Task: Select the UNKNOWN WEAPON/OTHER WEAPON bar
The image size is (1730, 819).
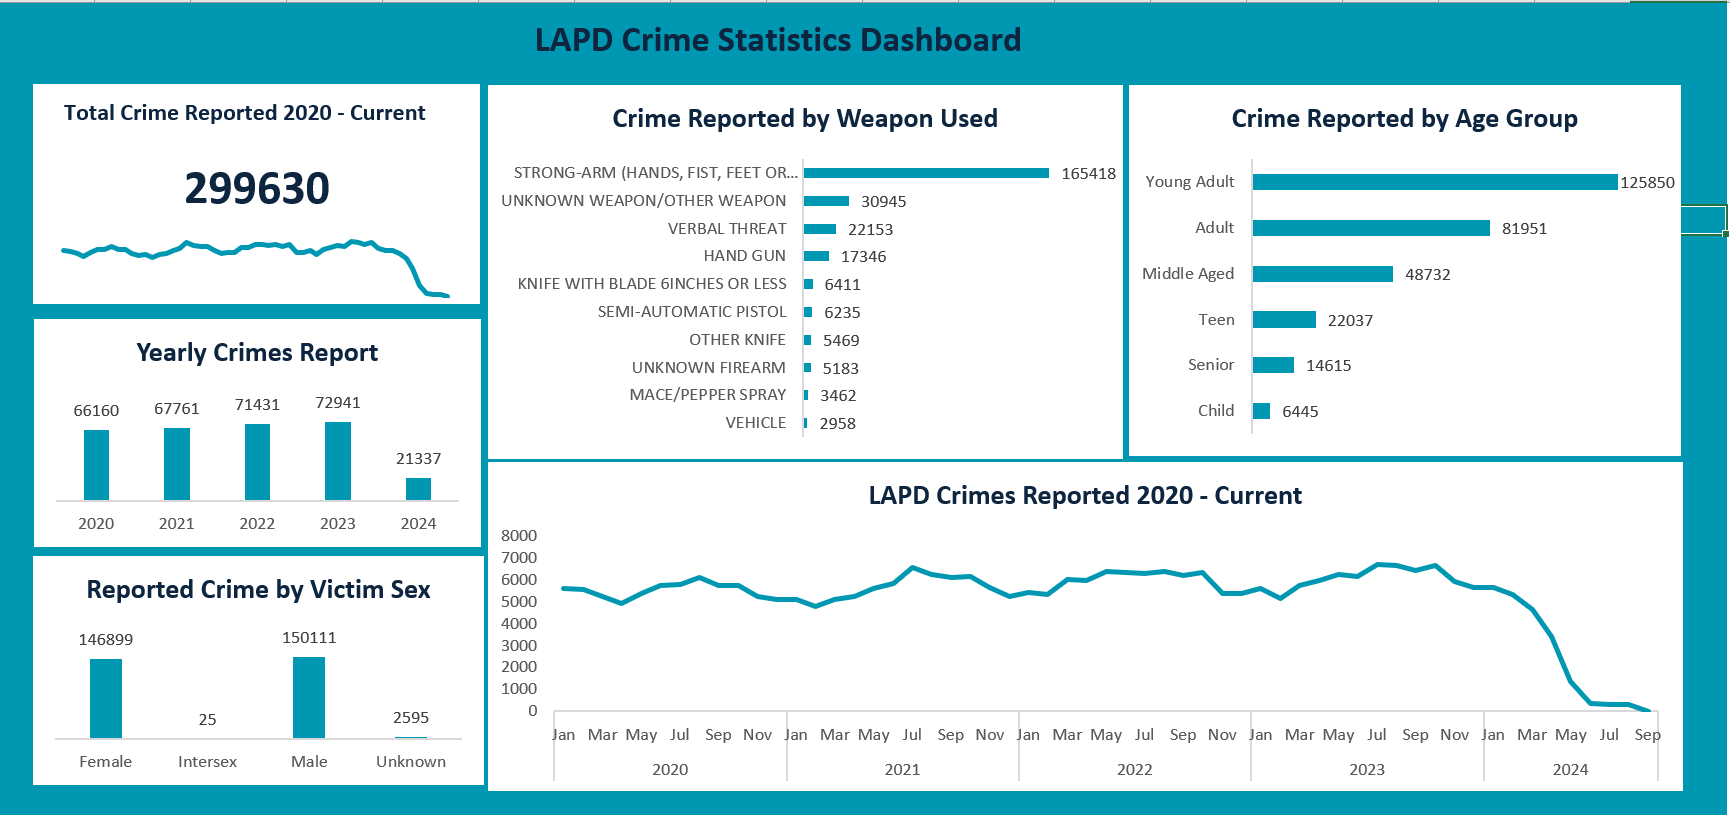Action: [827, 201]
